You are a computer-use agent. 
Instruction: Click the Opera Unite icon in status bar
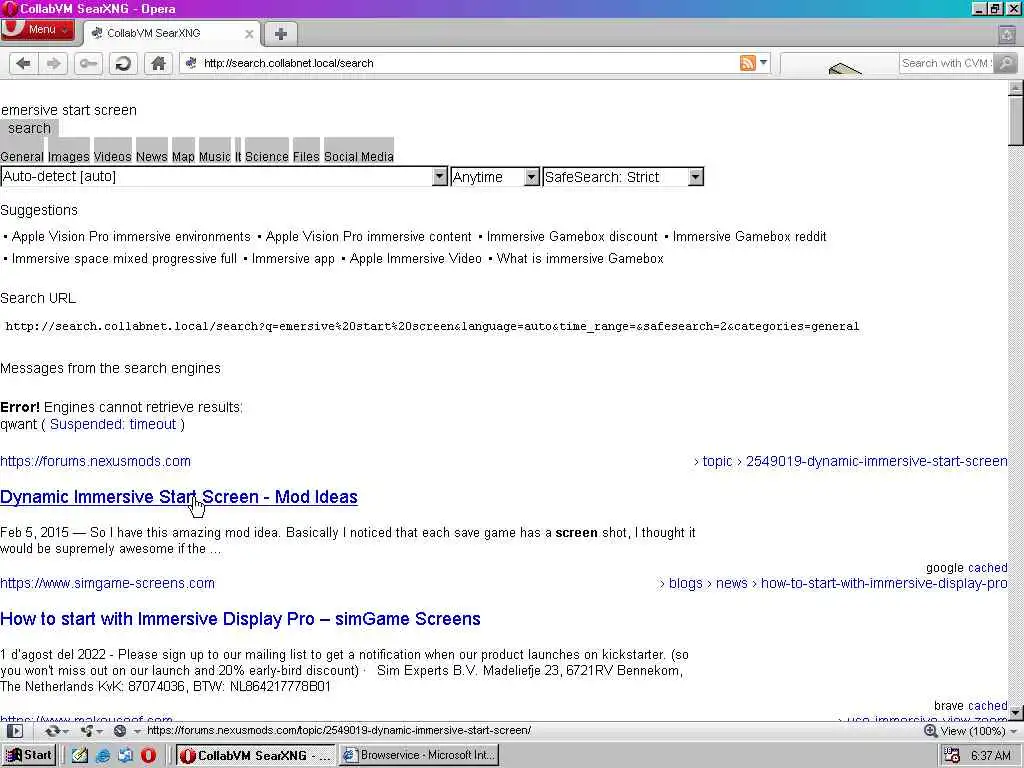(x=89, y=731)
